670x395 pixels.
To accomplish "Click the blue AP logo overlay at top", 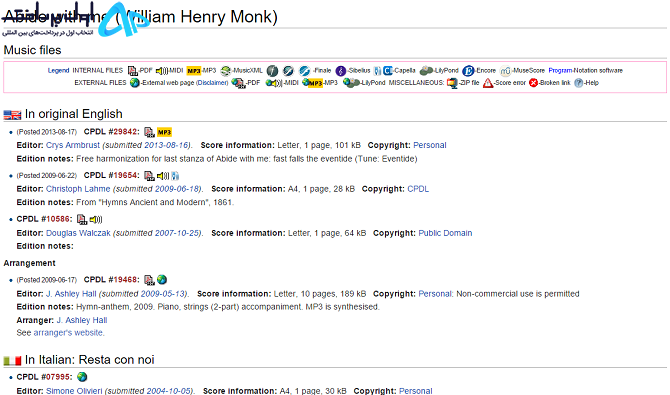I will pos(123,20).
